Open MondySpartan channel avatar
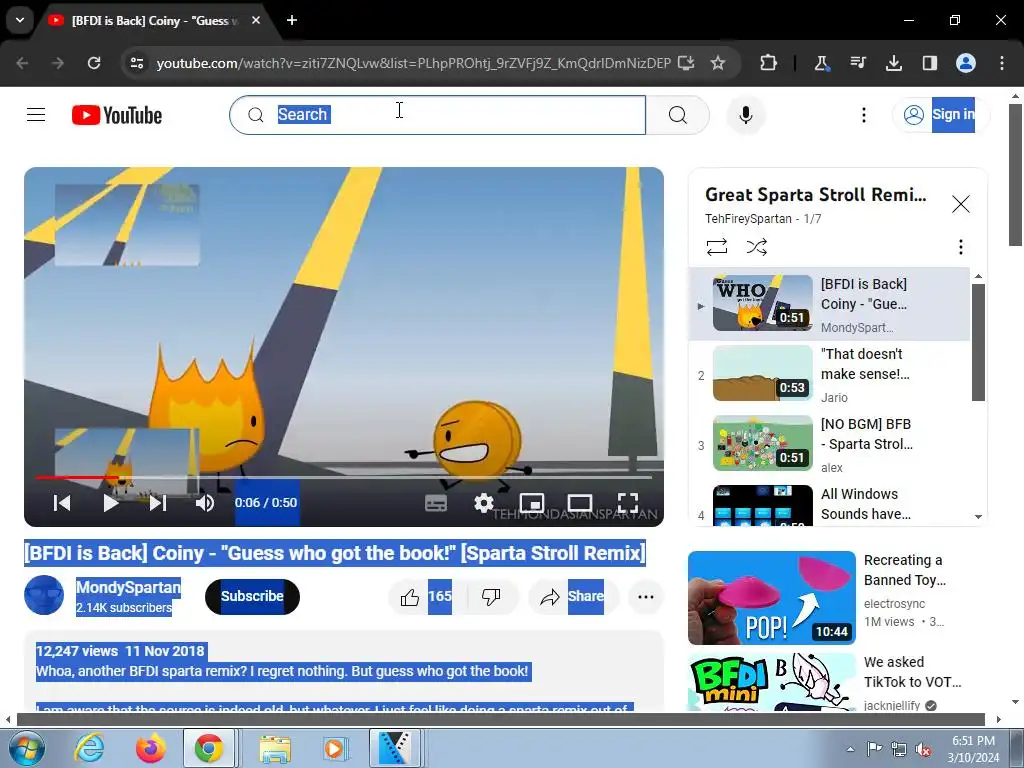The width and height of the screenshot is (1024, 768). [x=44, y=595]
